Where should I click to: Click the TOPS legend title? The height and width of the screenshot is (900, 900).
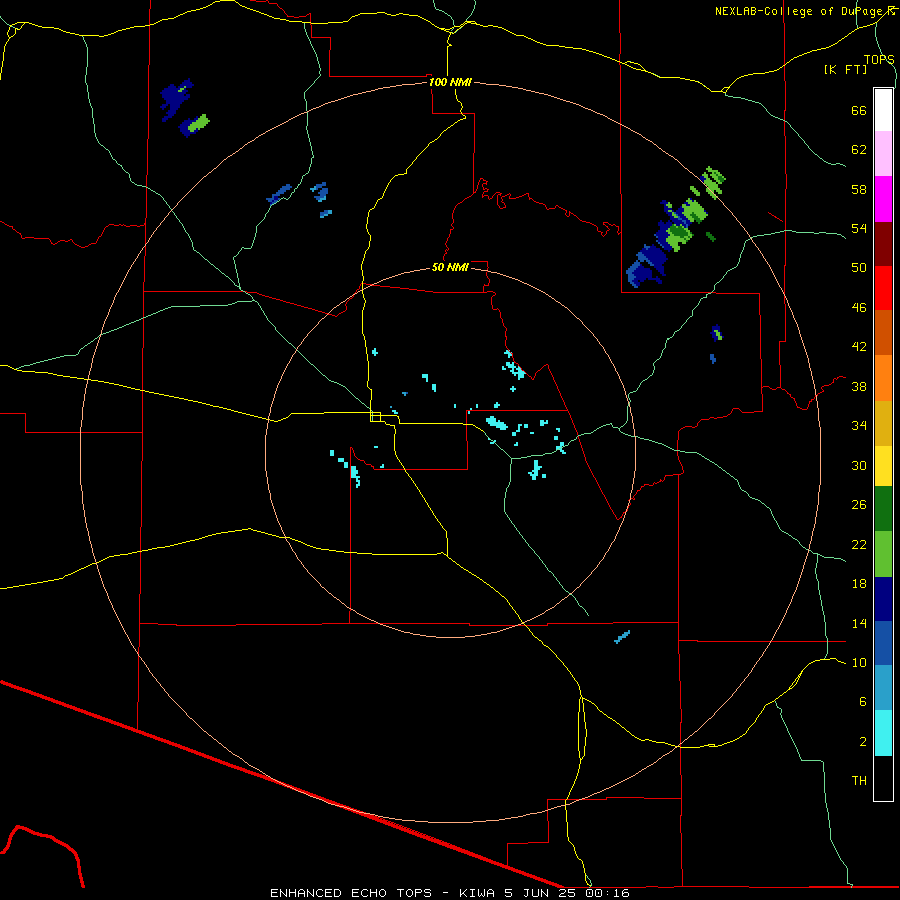879,59
